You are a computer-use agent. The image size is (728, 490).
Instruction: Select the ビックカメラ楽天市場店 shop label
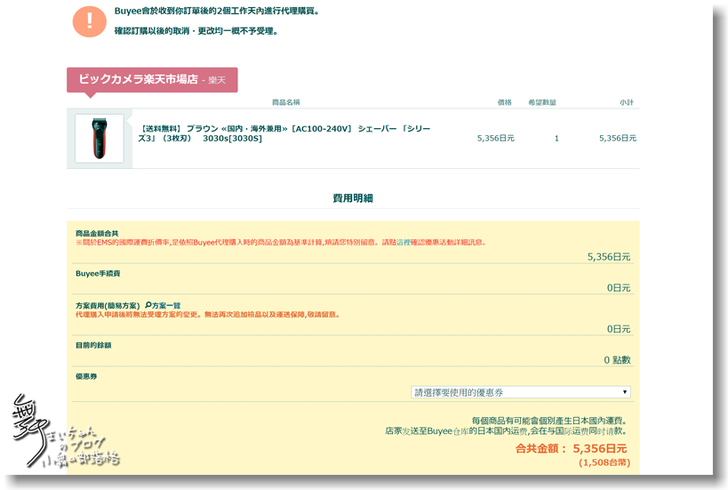click(x=152, y=79)
